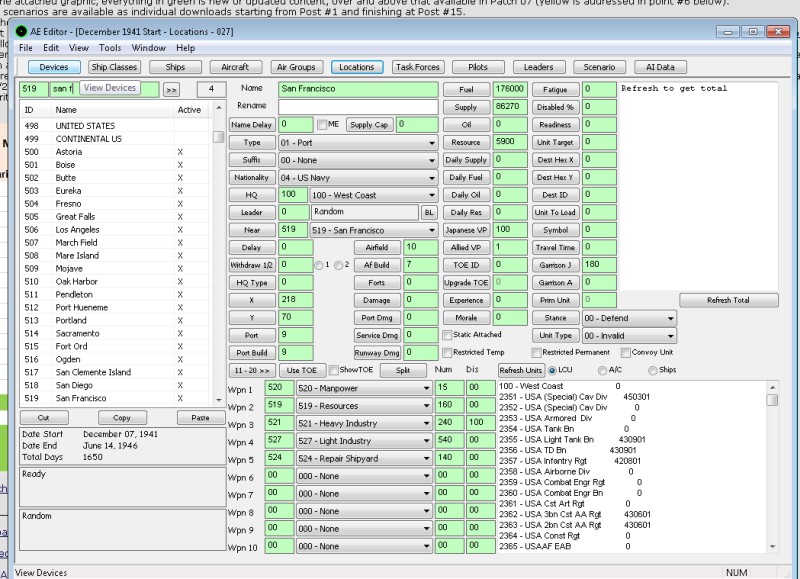Open the Stance dropdown 00 - Defend
Image resolution: width=800 pixels, height=579 pixels.
(630, 318)
